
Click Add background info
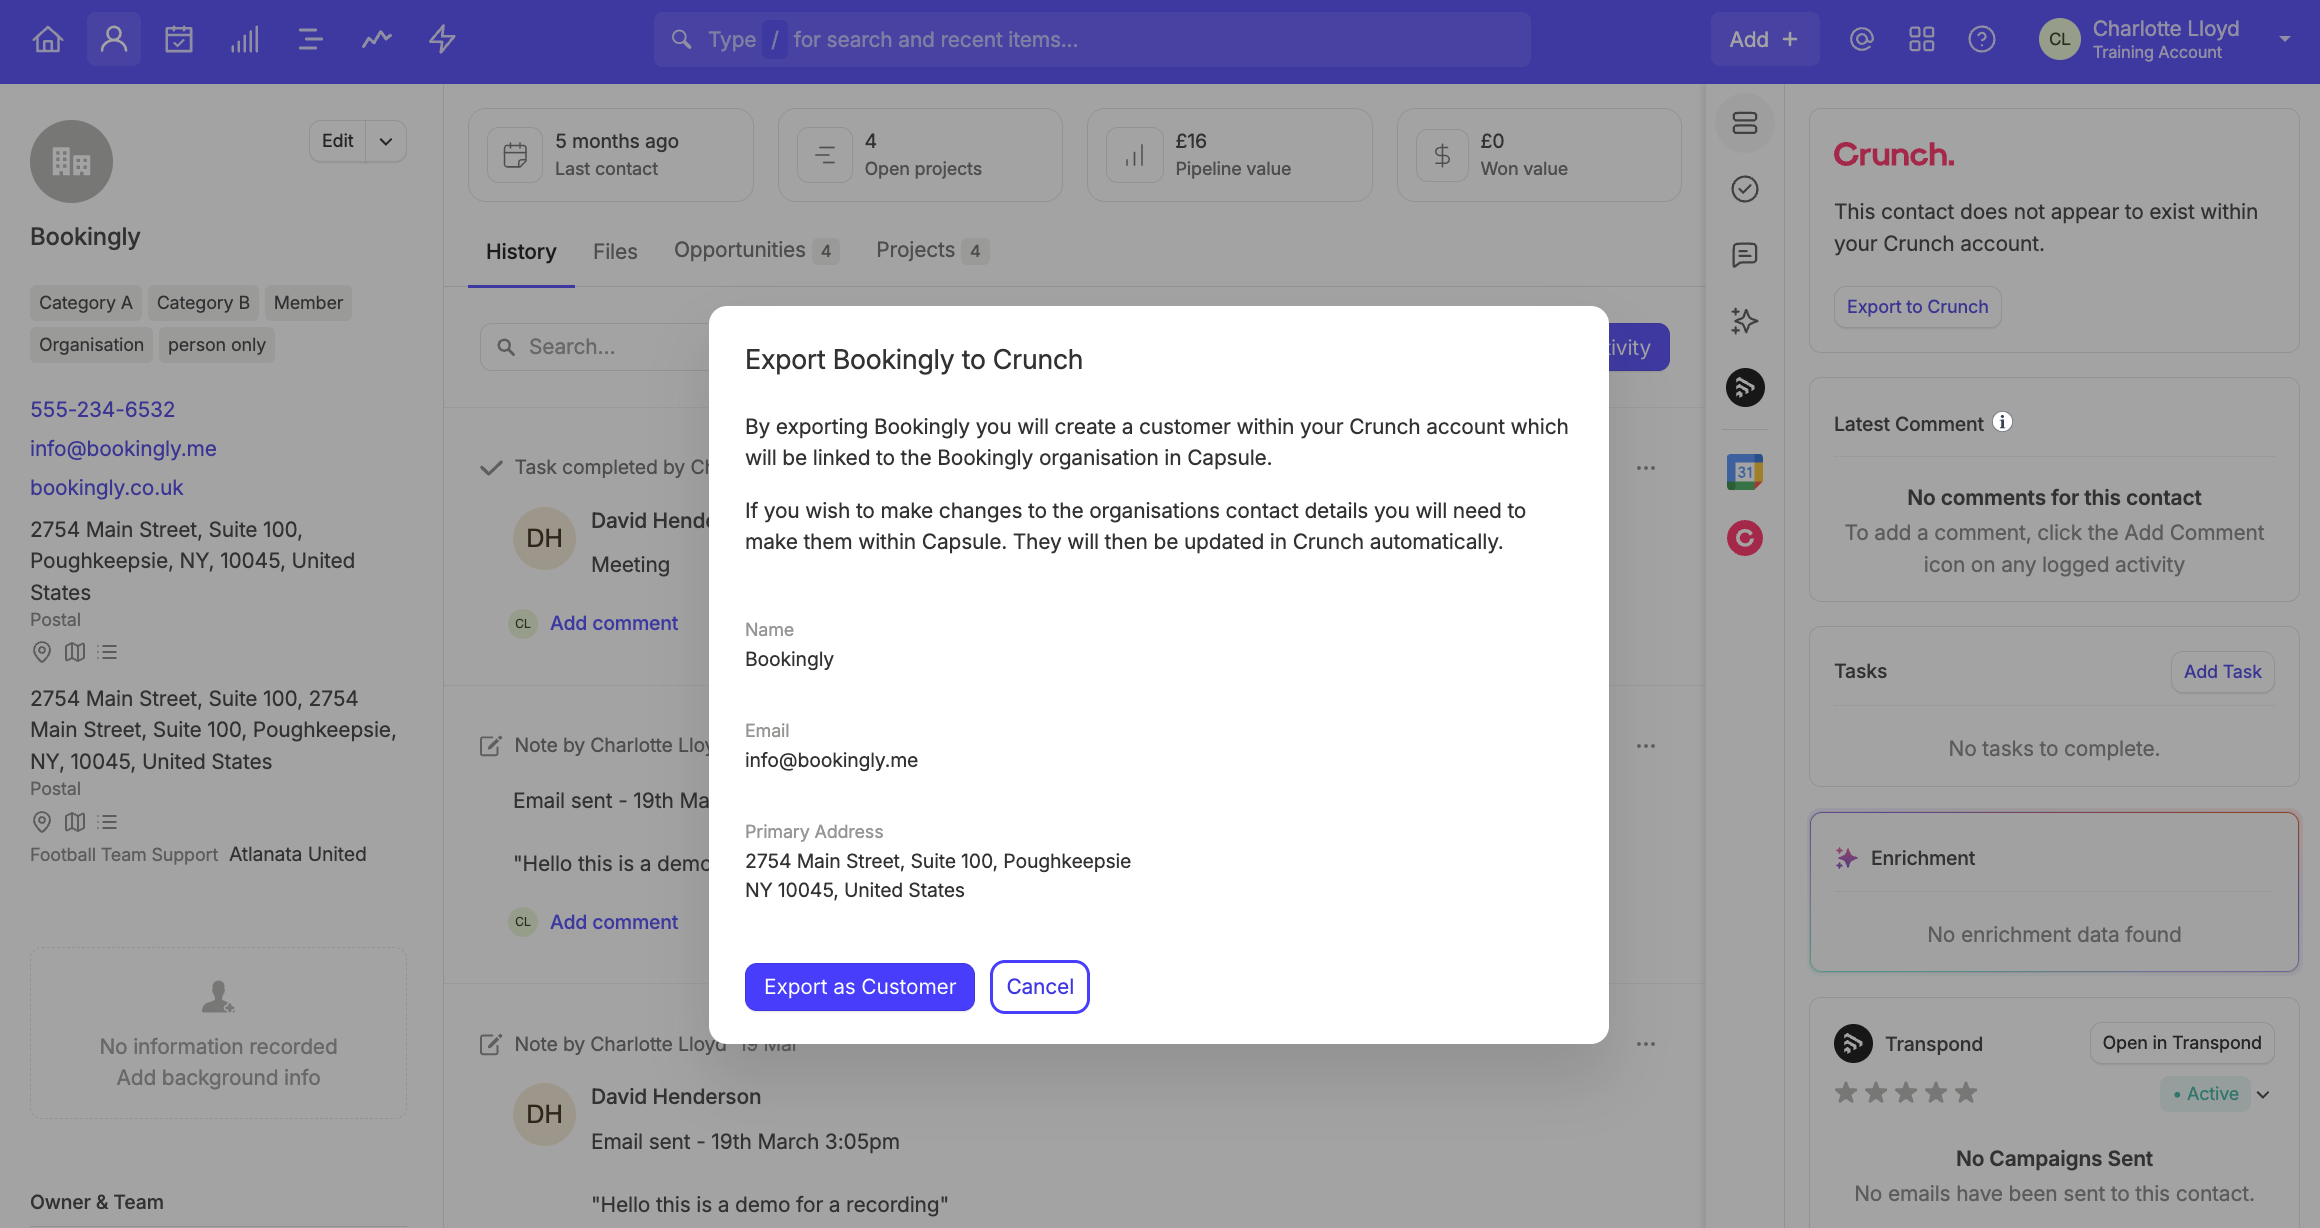coord(218,1077)
